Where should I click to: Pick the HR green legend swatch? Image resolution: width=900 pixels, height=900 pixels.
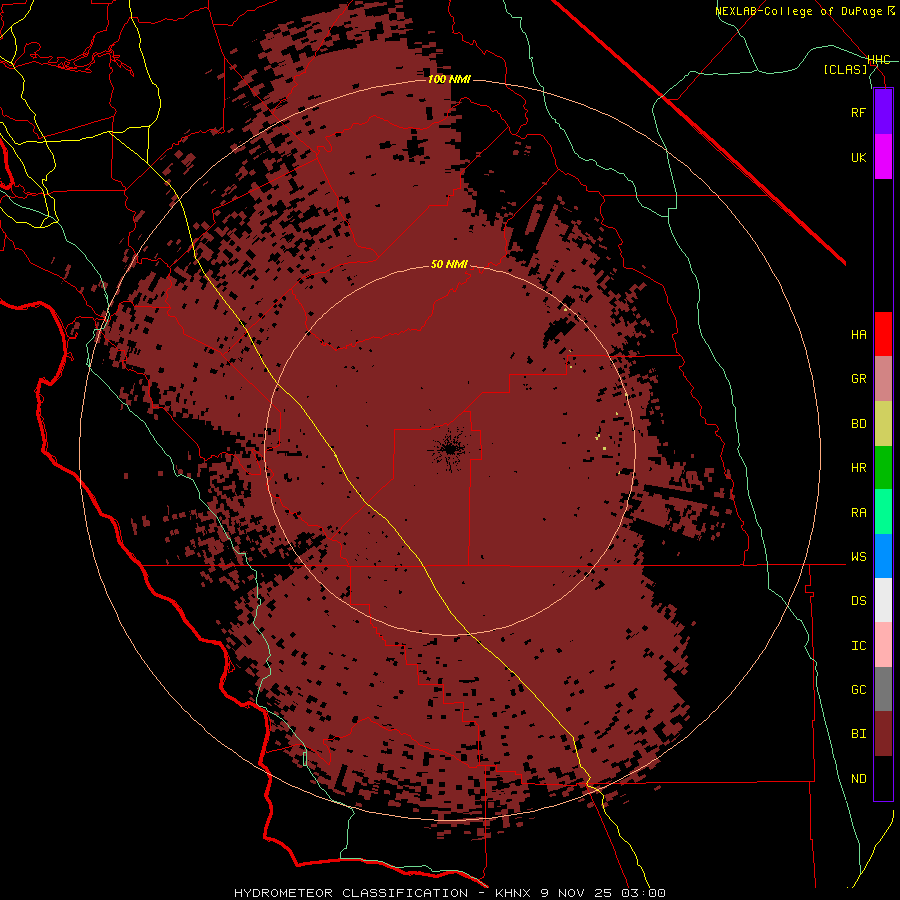(x=883, y=468)
